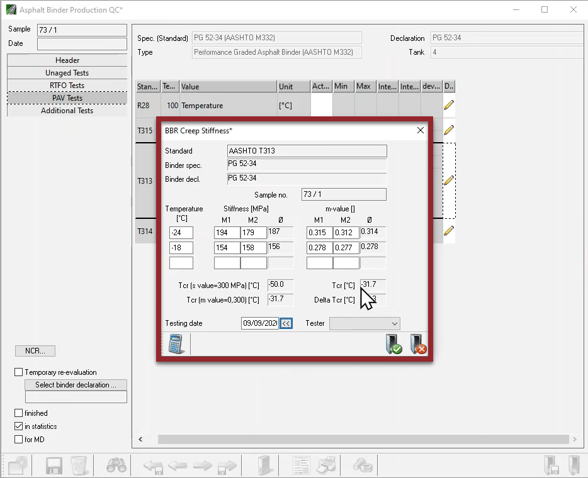Open the Unaged Tests tab
588x478 pixels.
67,73
